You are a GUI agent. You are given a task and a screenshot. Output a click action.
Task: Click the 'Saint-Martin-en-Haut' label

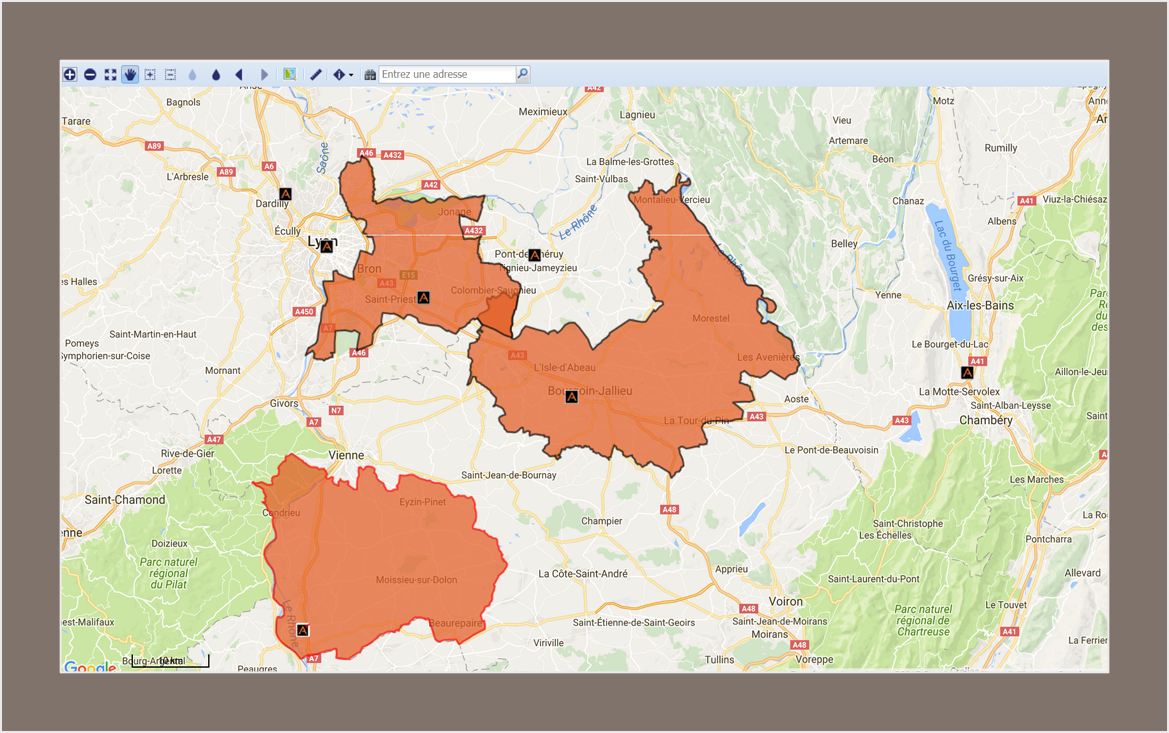pyautogui.click(x=153, y=334)
